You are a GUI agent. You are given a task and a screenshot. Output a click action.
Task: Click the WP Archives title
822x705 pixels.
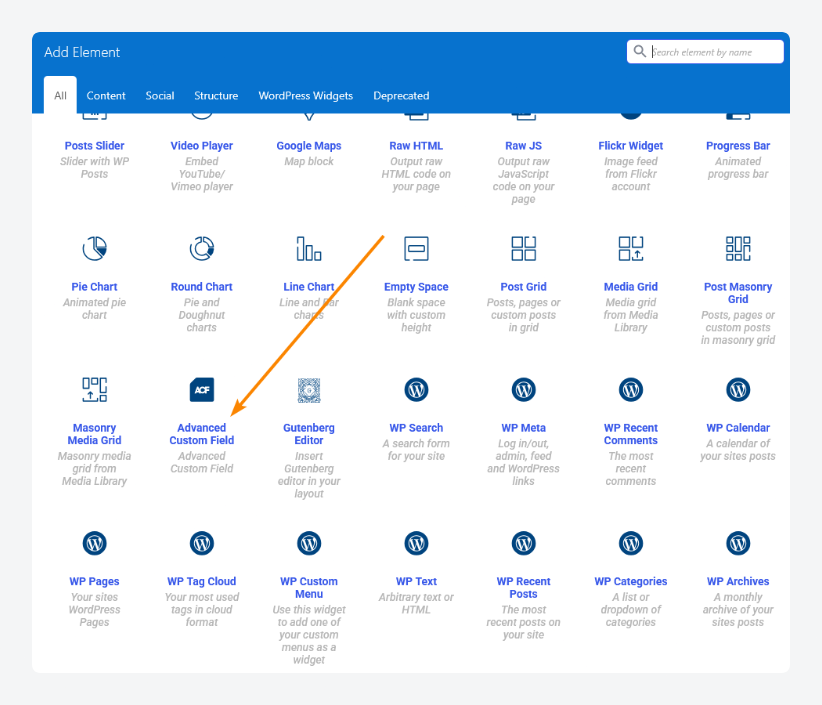point(738,581)
